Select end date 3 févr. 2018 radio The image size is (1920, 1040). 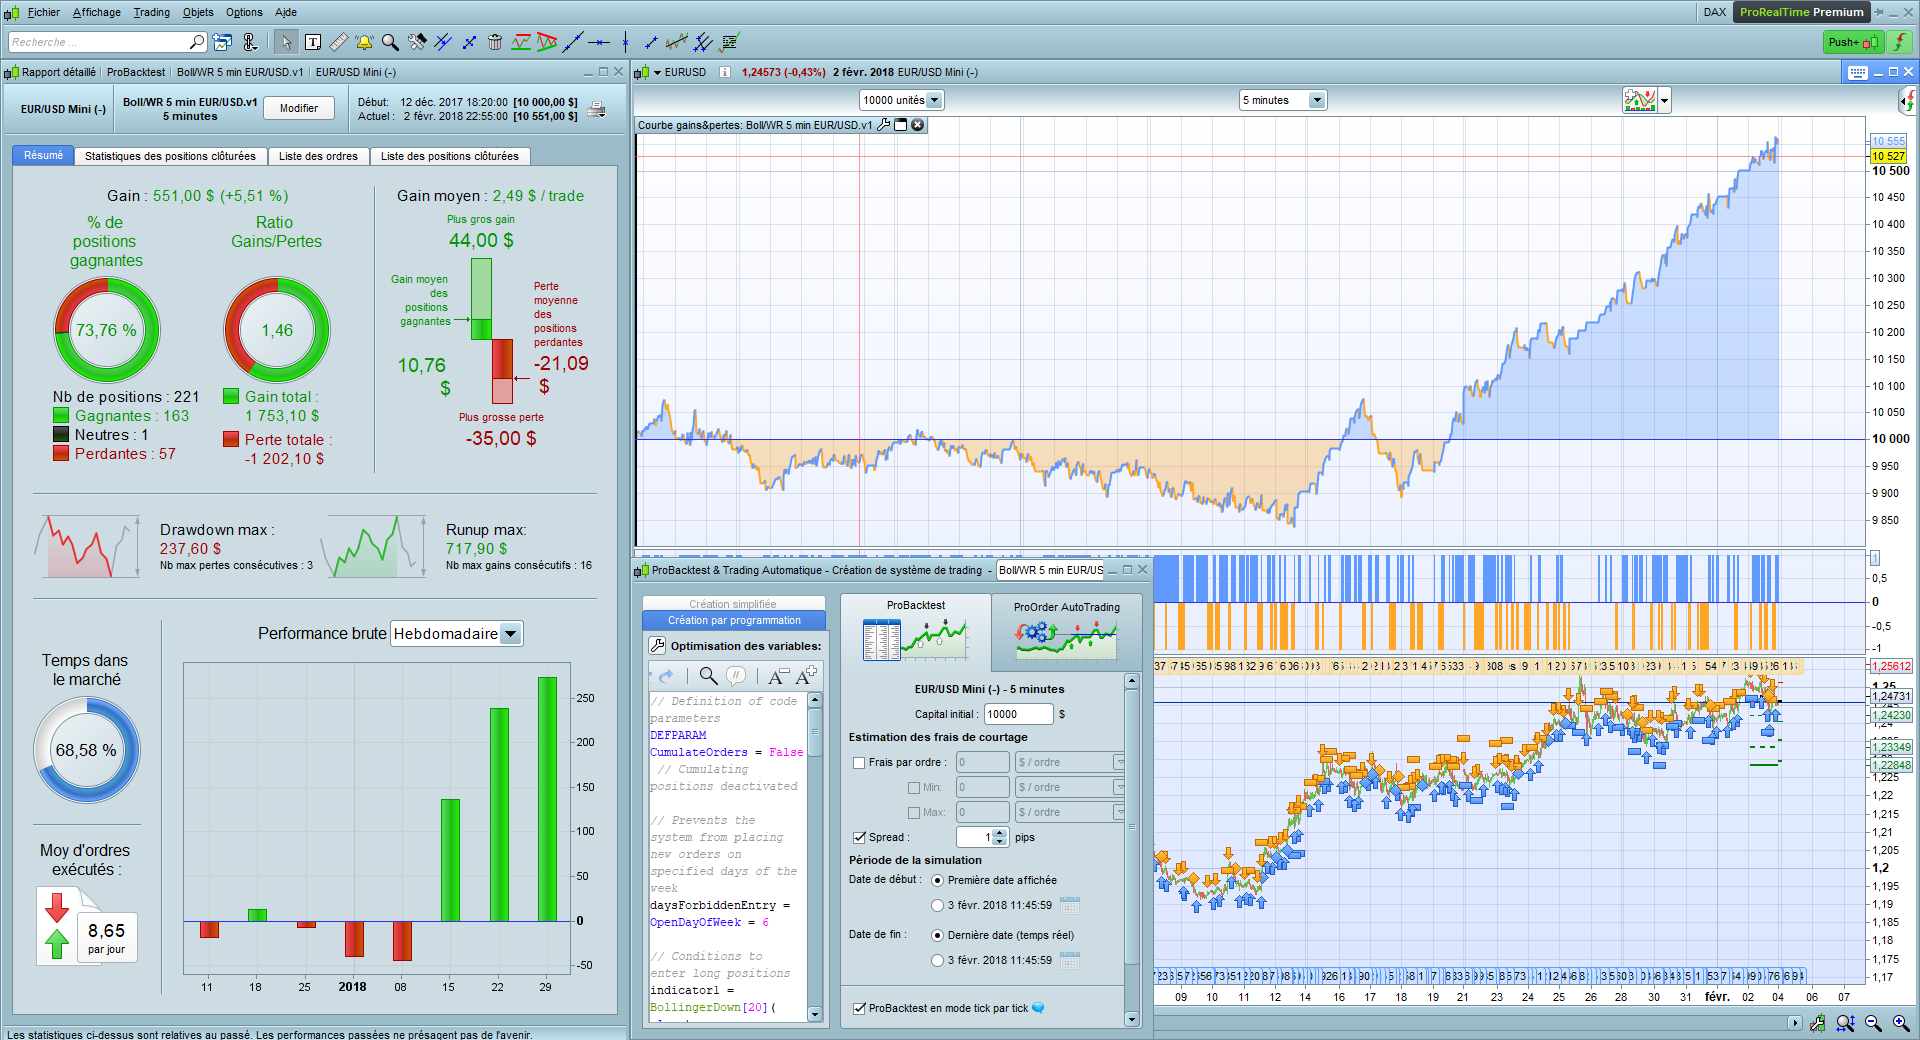pos(937,961)
